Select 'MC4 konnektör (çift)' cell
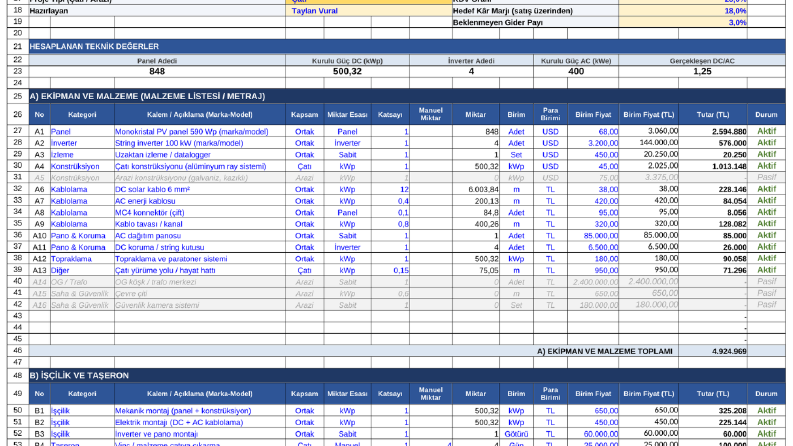 coord(200,212)
